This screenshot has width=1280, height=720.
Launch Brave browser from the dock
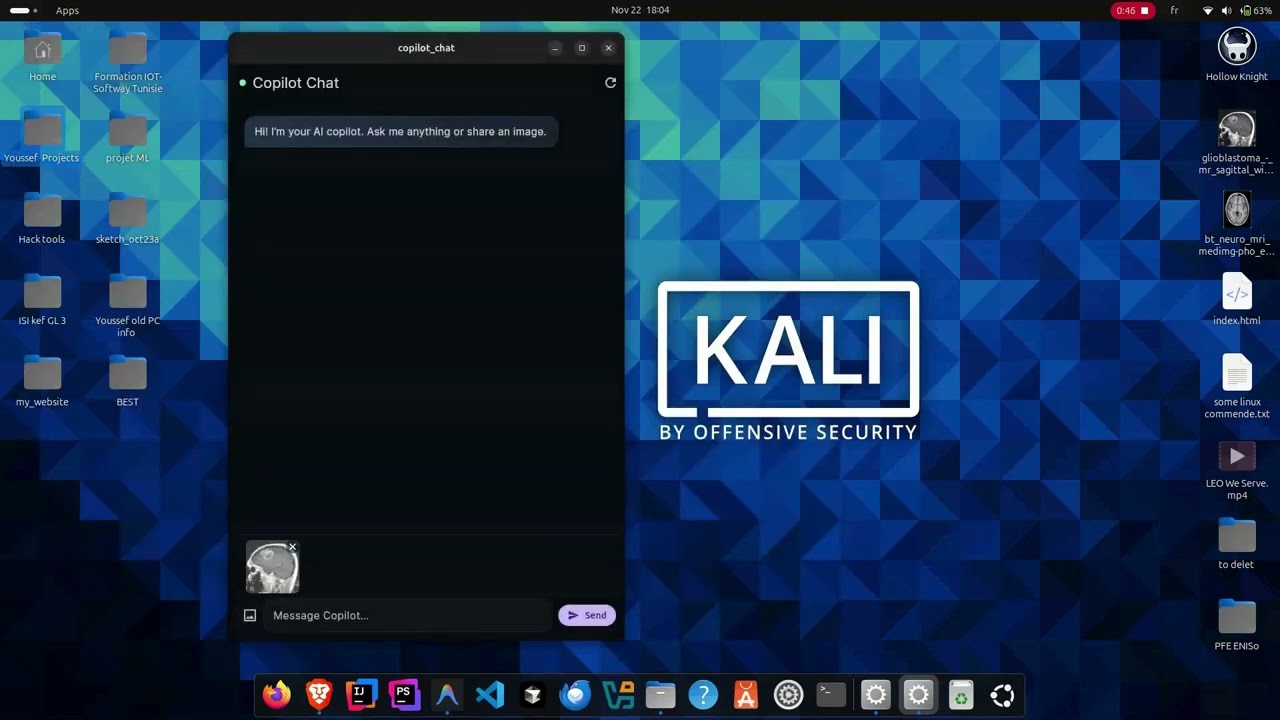(x=319, y=695)
